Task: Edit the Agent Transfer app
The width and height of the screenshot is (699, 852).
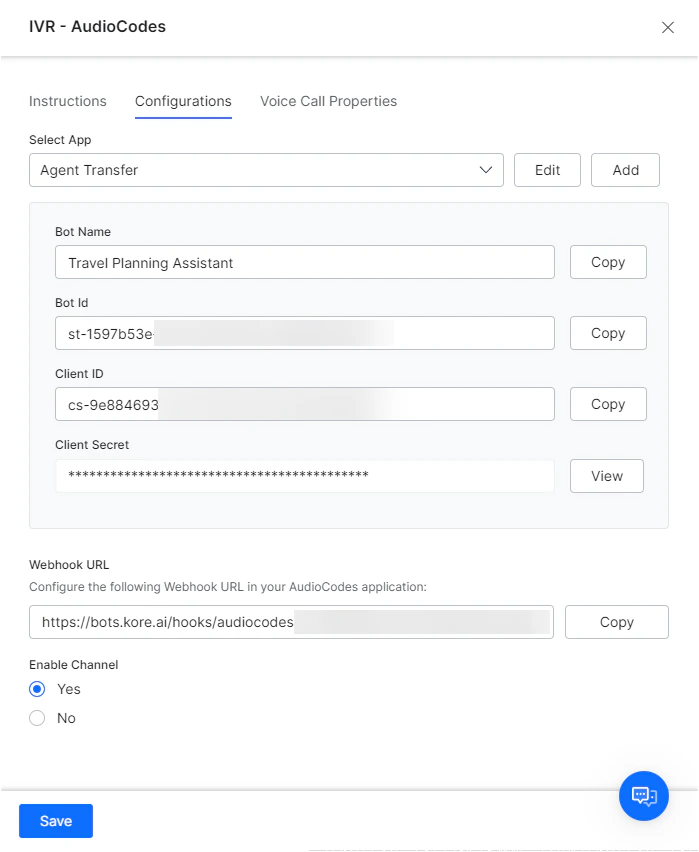Action: (x=547, y=170)
